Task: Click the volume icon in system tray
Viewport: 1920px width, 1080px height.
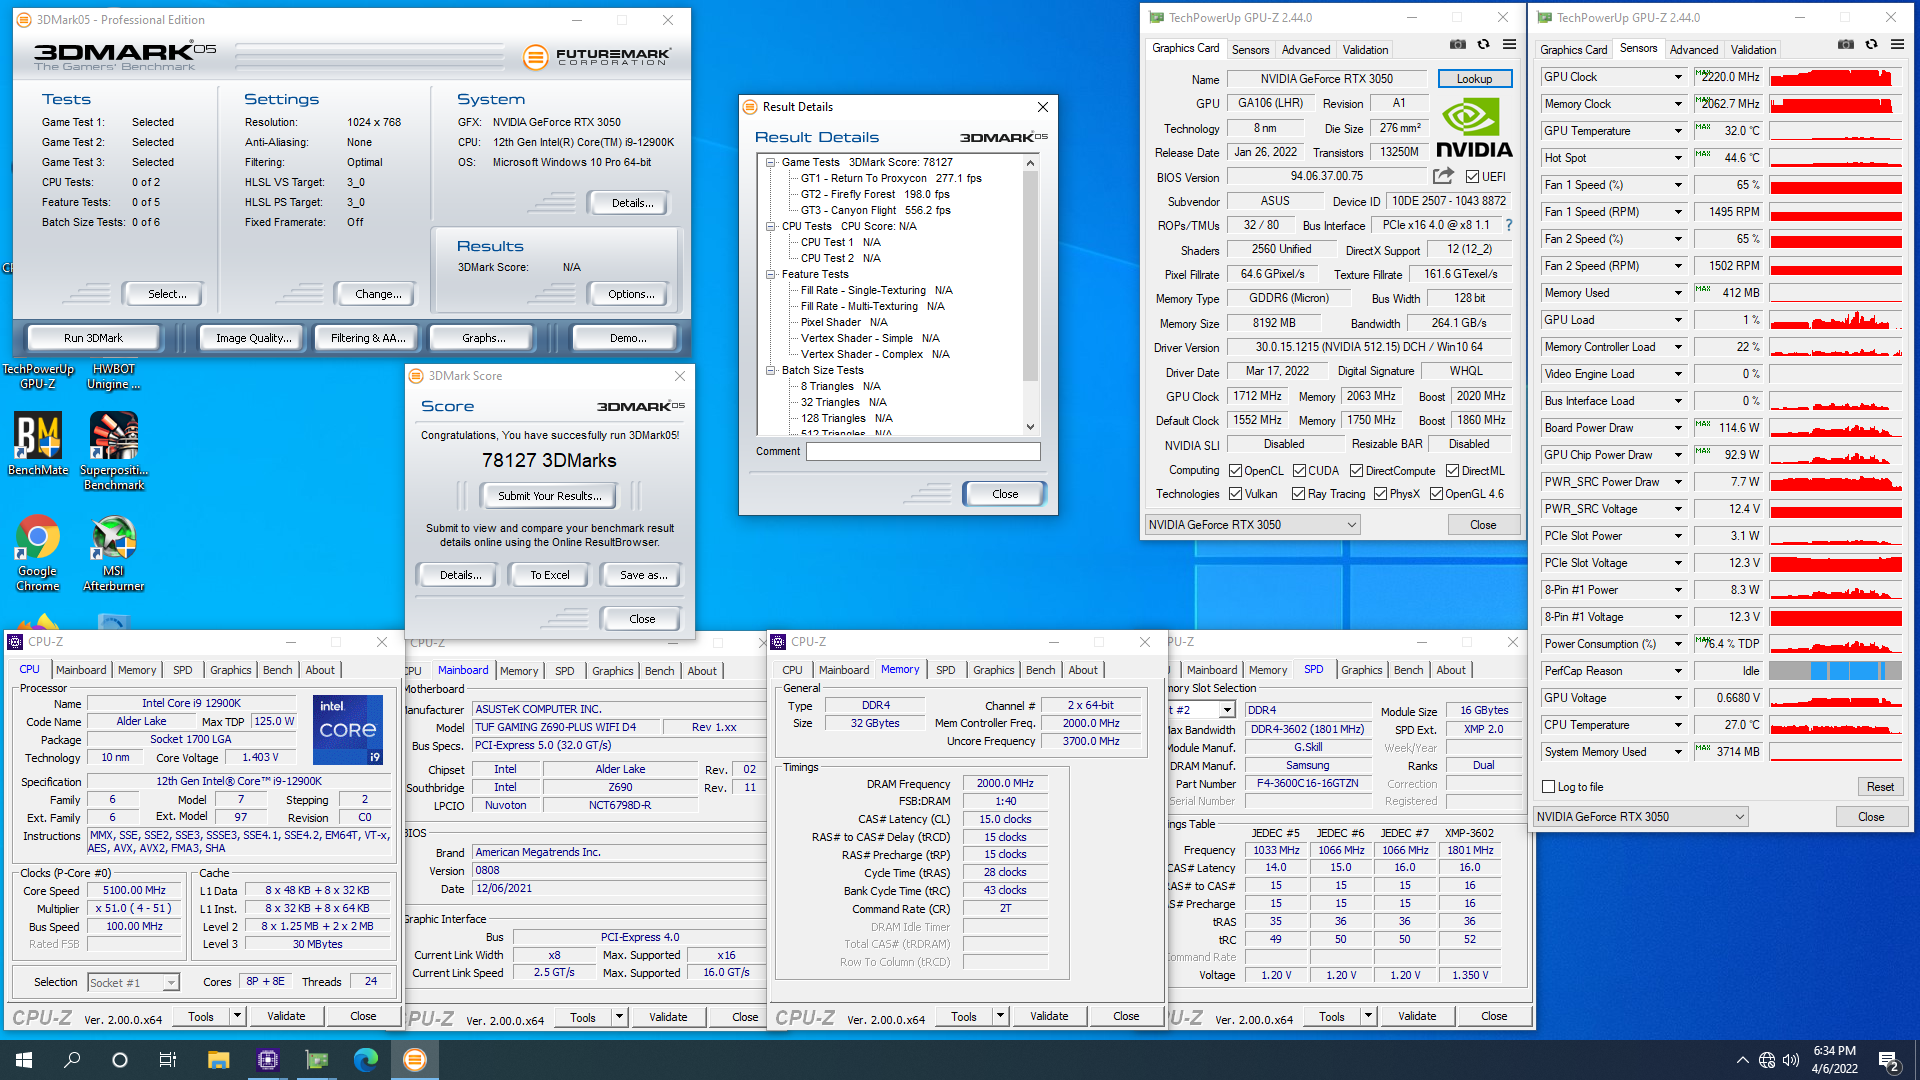Action: click(1791, 1060)
